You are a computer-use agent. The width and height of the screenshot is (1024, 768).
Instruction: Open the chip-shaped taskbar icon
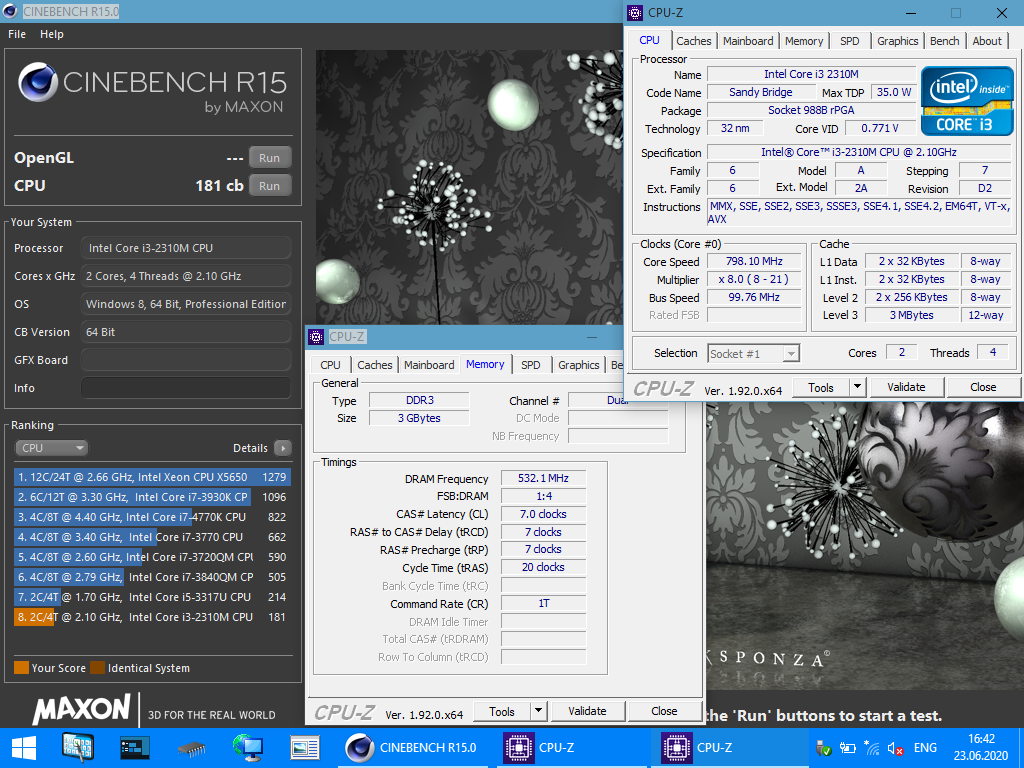point(191,748)
